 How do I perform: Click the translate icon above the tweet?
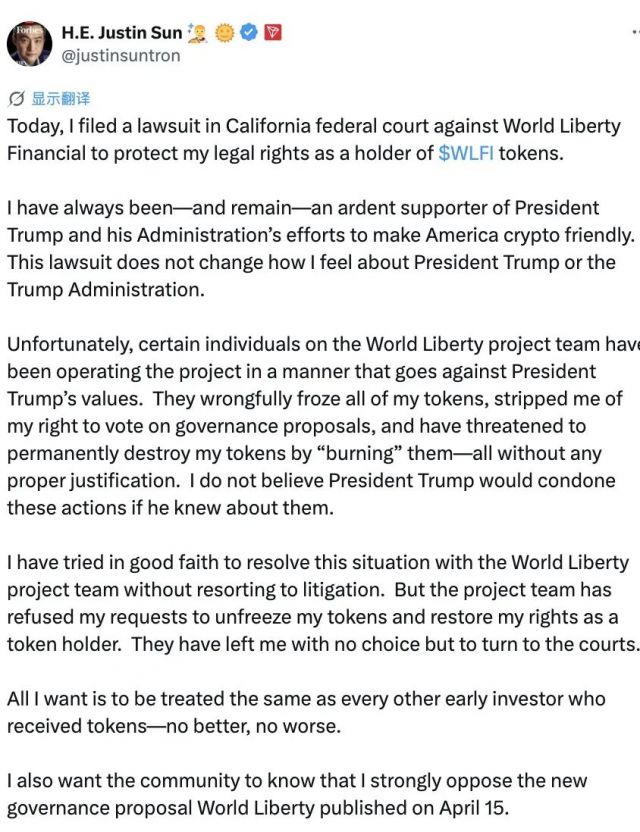tap(16, 98)
